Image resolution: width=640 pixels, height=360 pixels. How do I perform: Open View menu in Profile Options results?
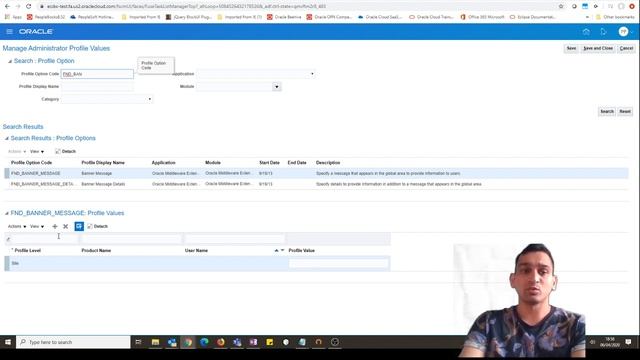[x=37, y=151]
